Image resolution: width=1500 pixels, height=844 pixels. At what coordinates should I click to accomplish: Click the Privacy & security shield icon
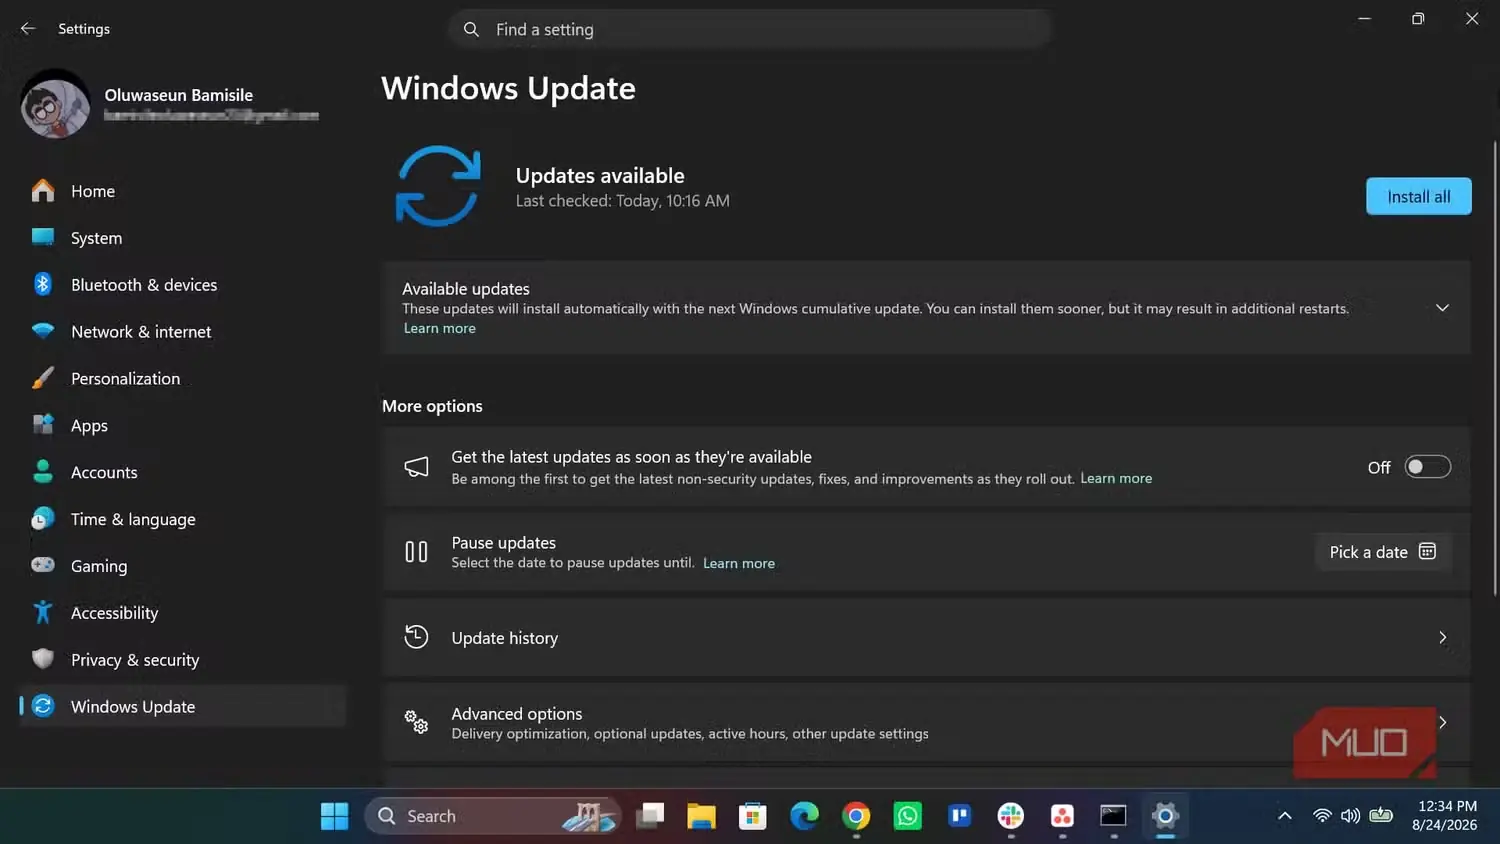coord(43,660)
